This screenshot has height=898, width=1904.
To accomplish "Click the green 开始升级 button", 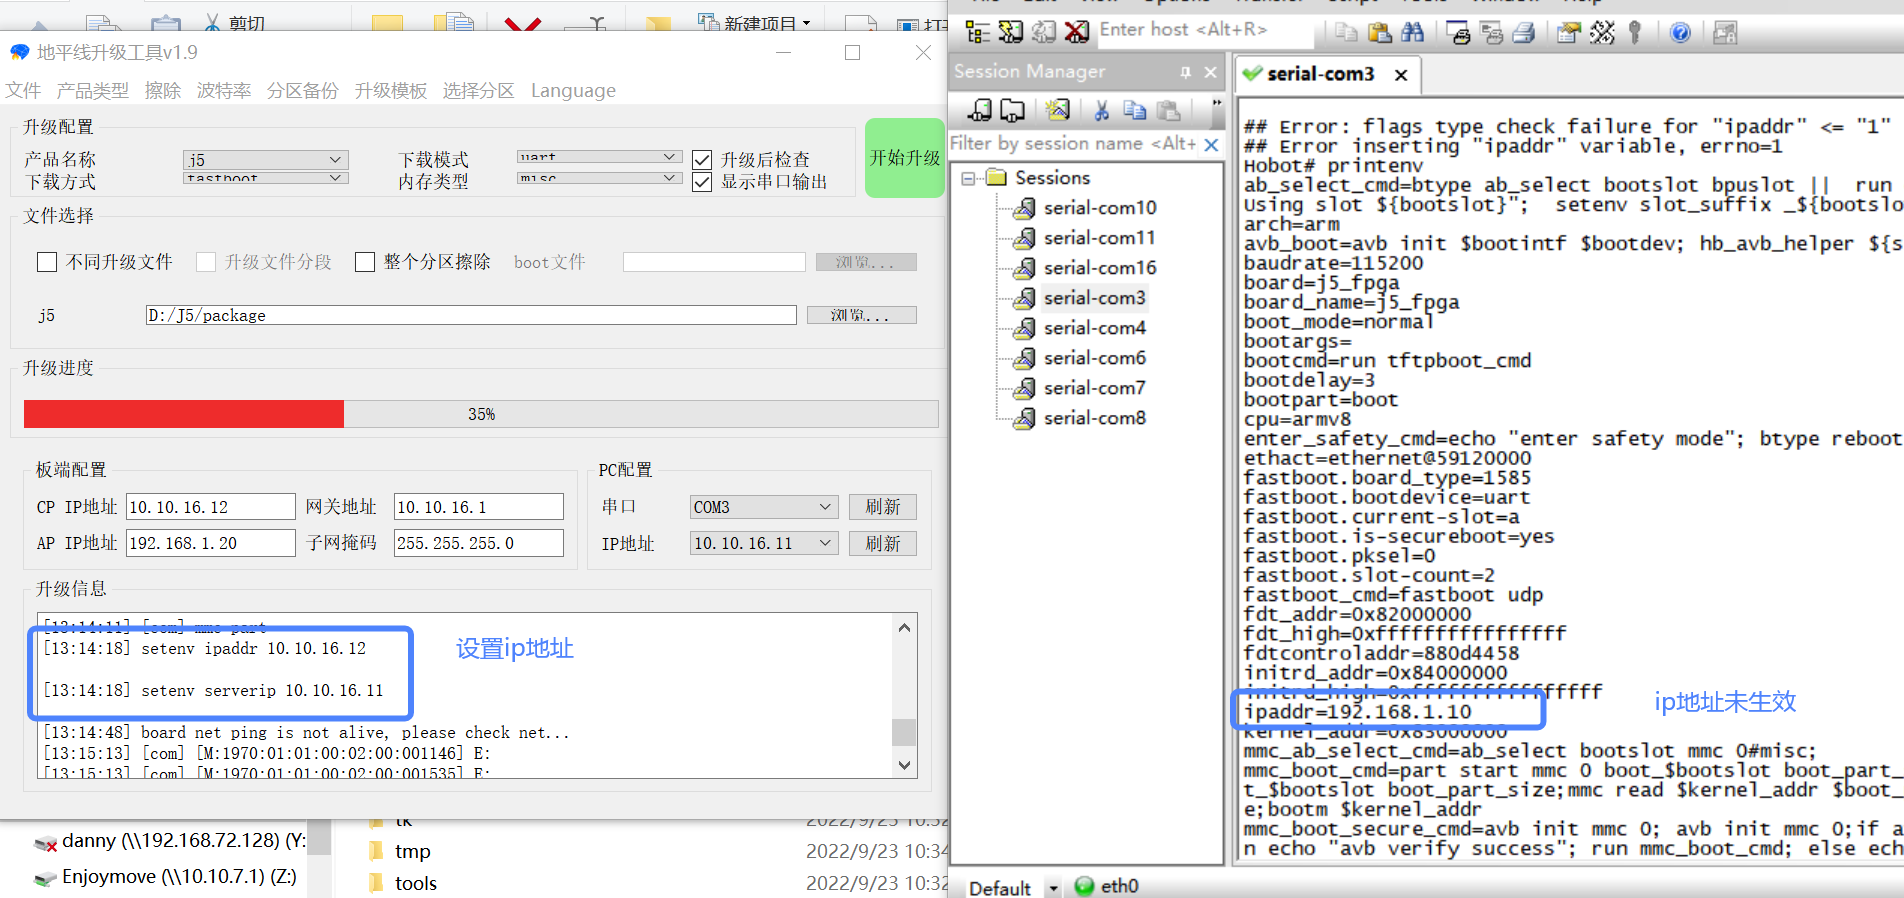I will click(904, 158).
